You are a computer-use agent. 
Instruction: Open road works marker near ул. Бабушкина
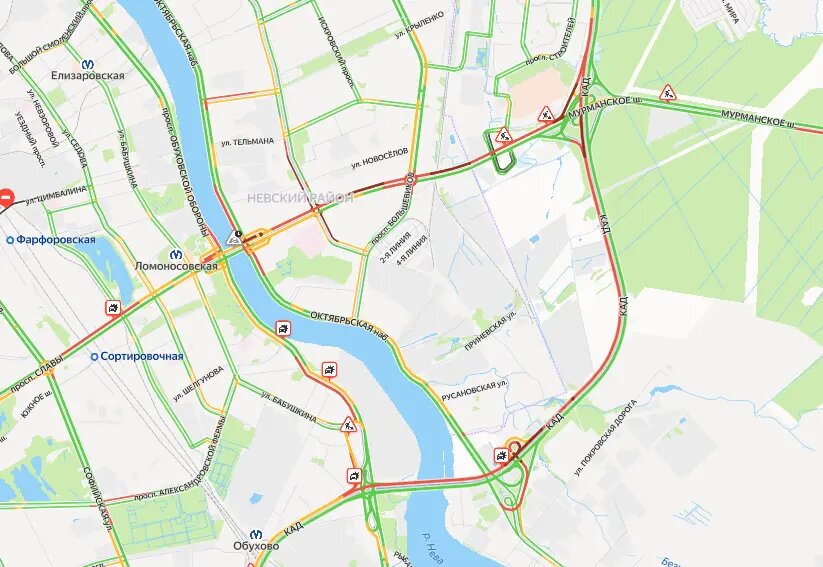pos(348,424)
